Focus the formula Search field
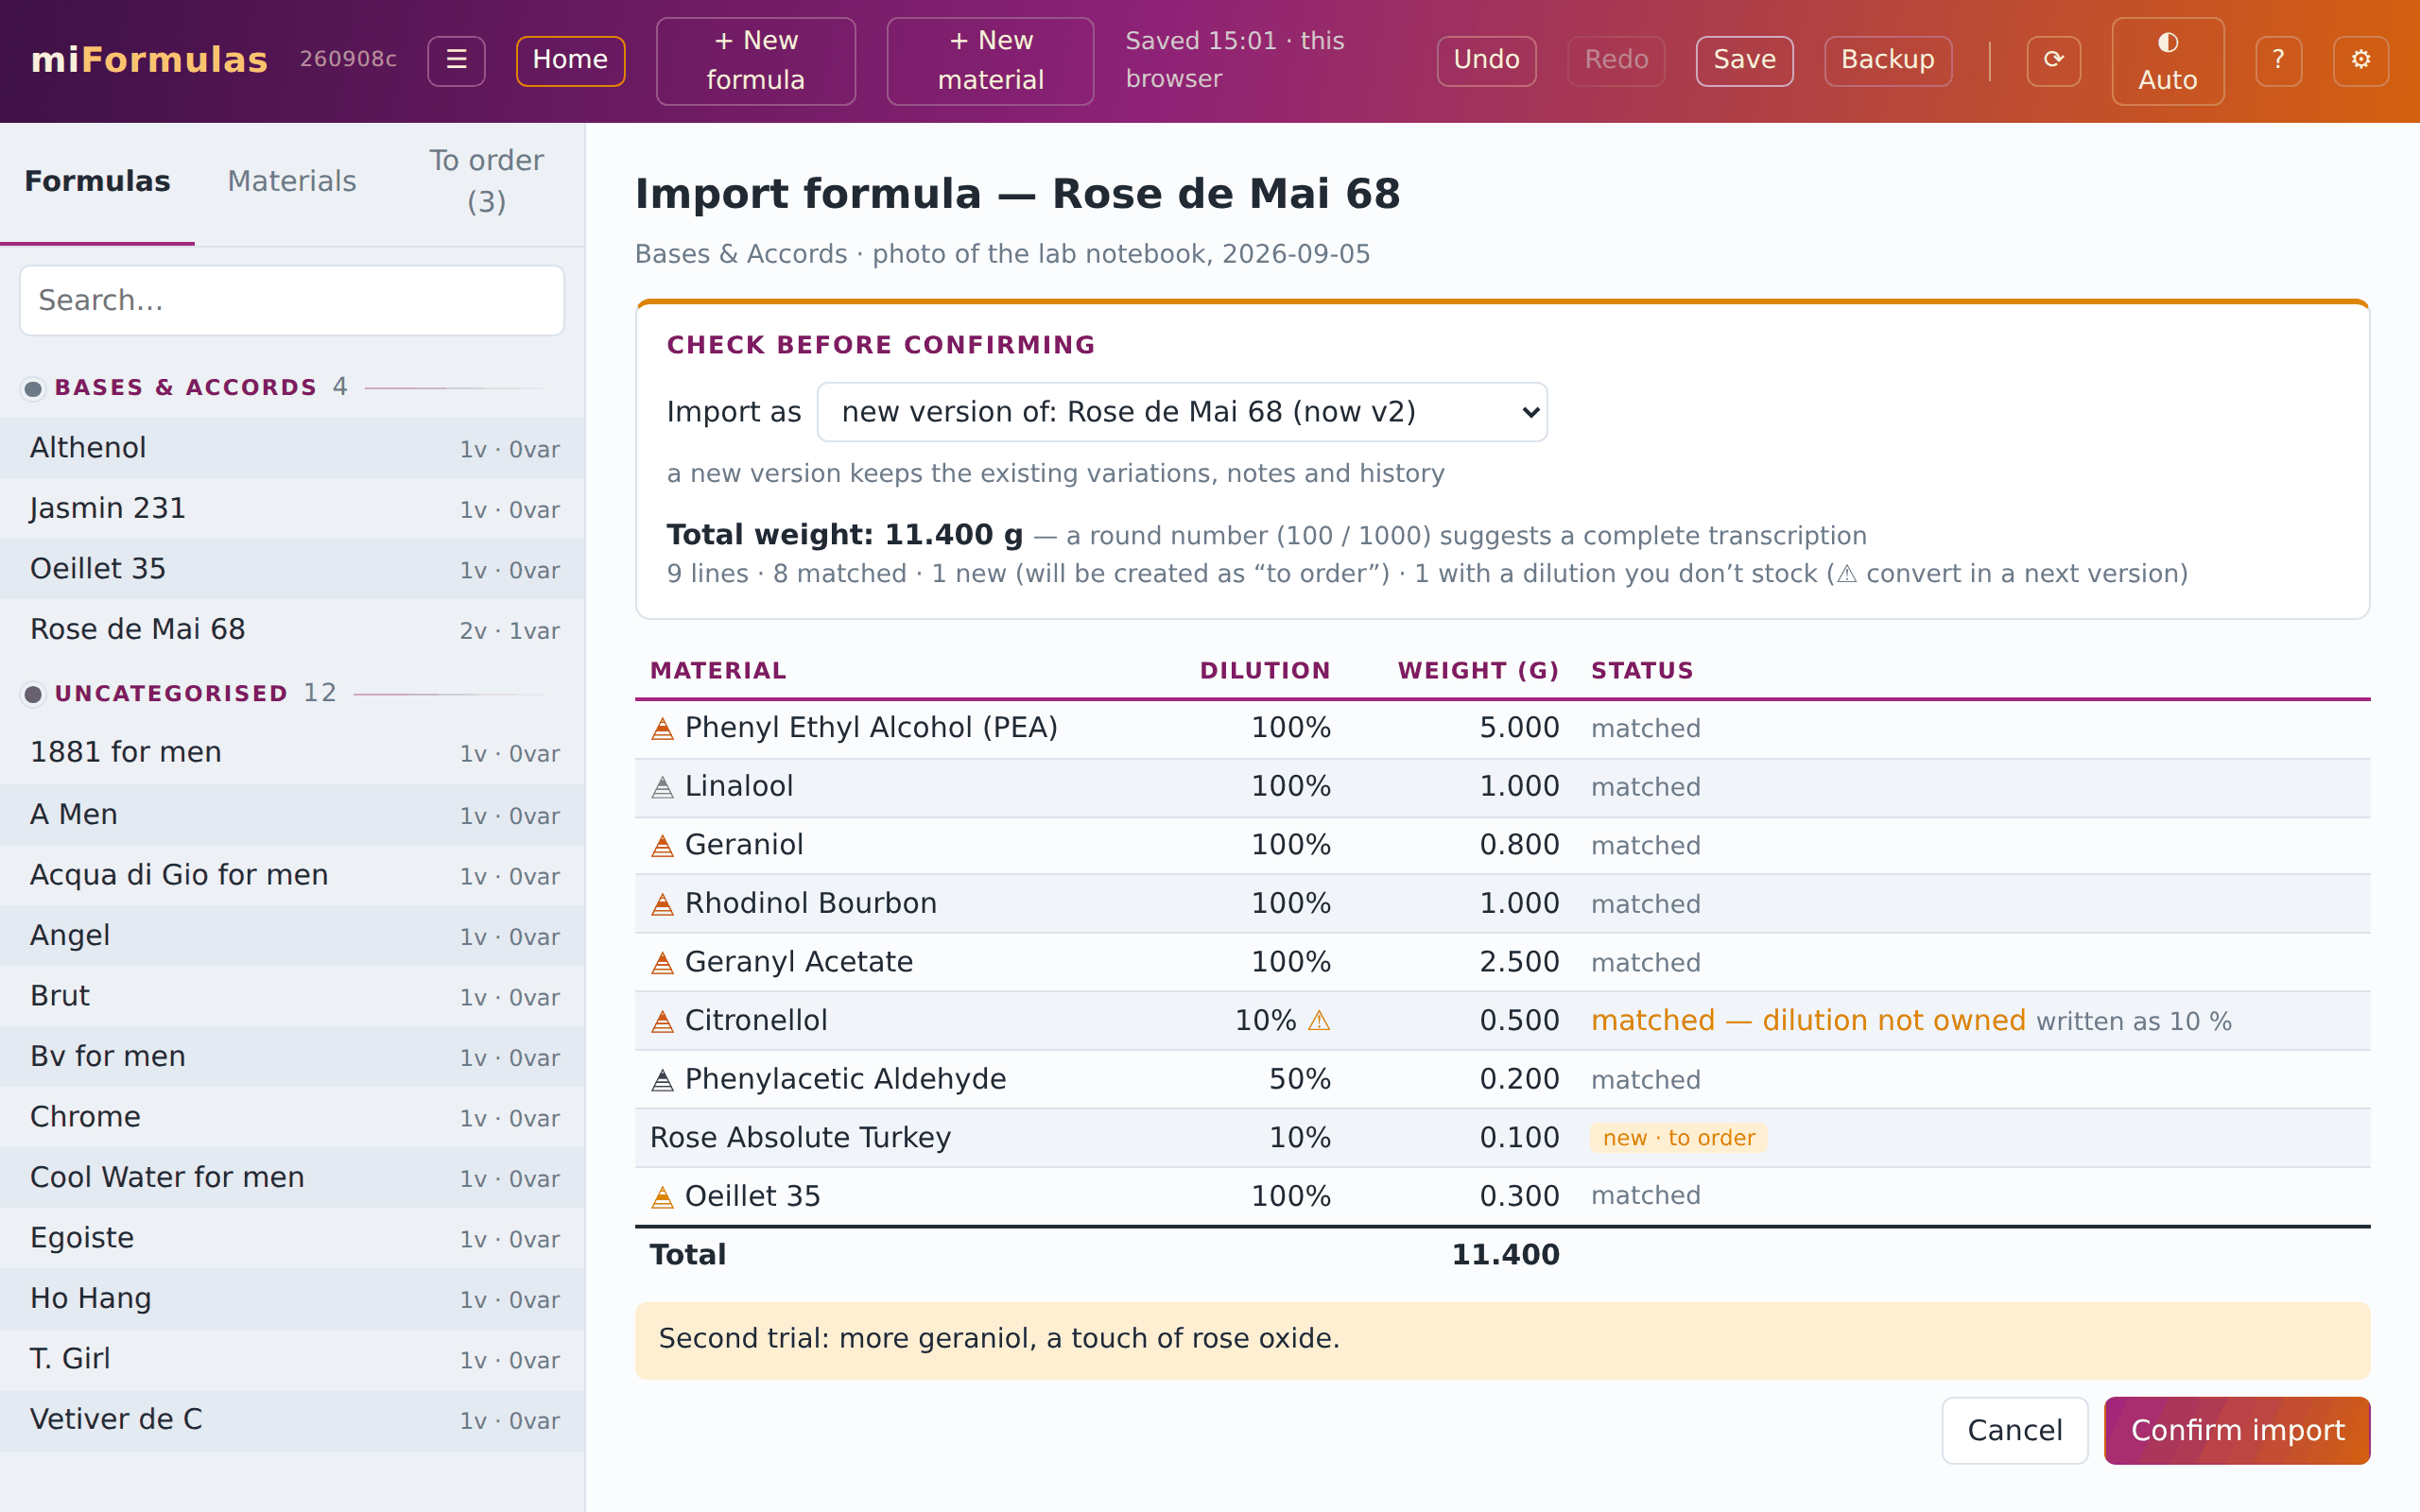Image resolution: width=2420 pixels, height=1512 pixels. [x=291, y=300]
